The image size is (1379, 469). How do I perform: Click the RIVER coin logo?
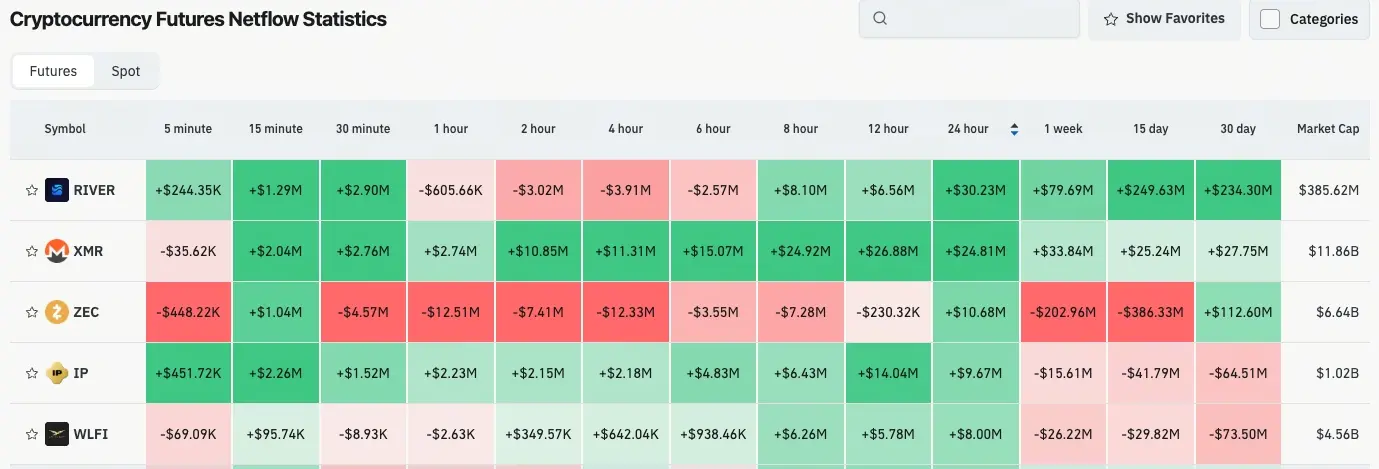click(x=57, y=190)
